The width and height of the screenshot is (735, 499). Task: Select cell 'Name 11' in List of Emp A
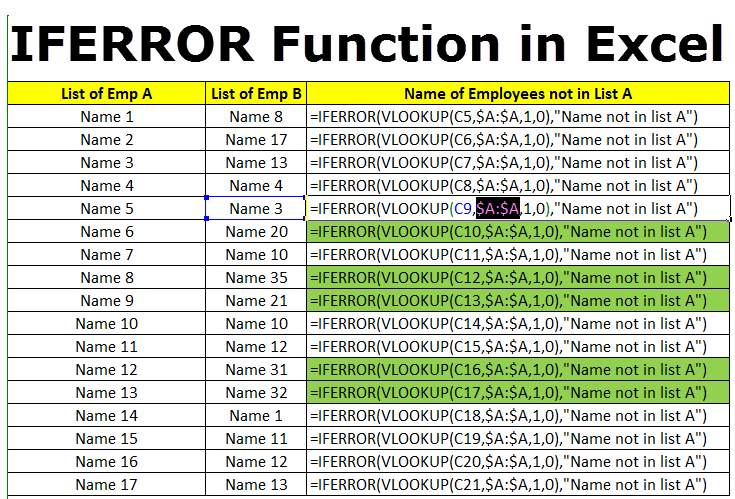click(x=106, y=346)
